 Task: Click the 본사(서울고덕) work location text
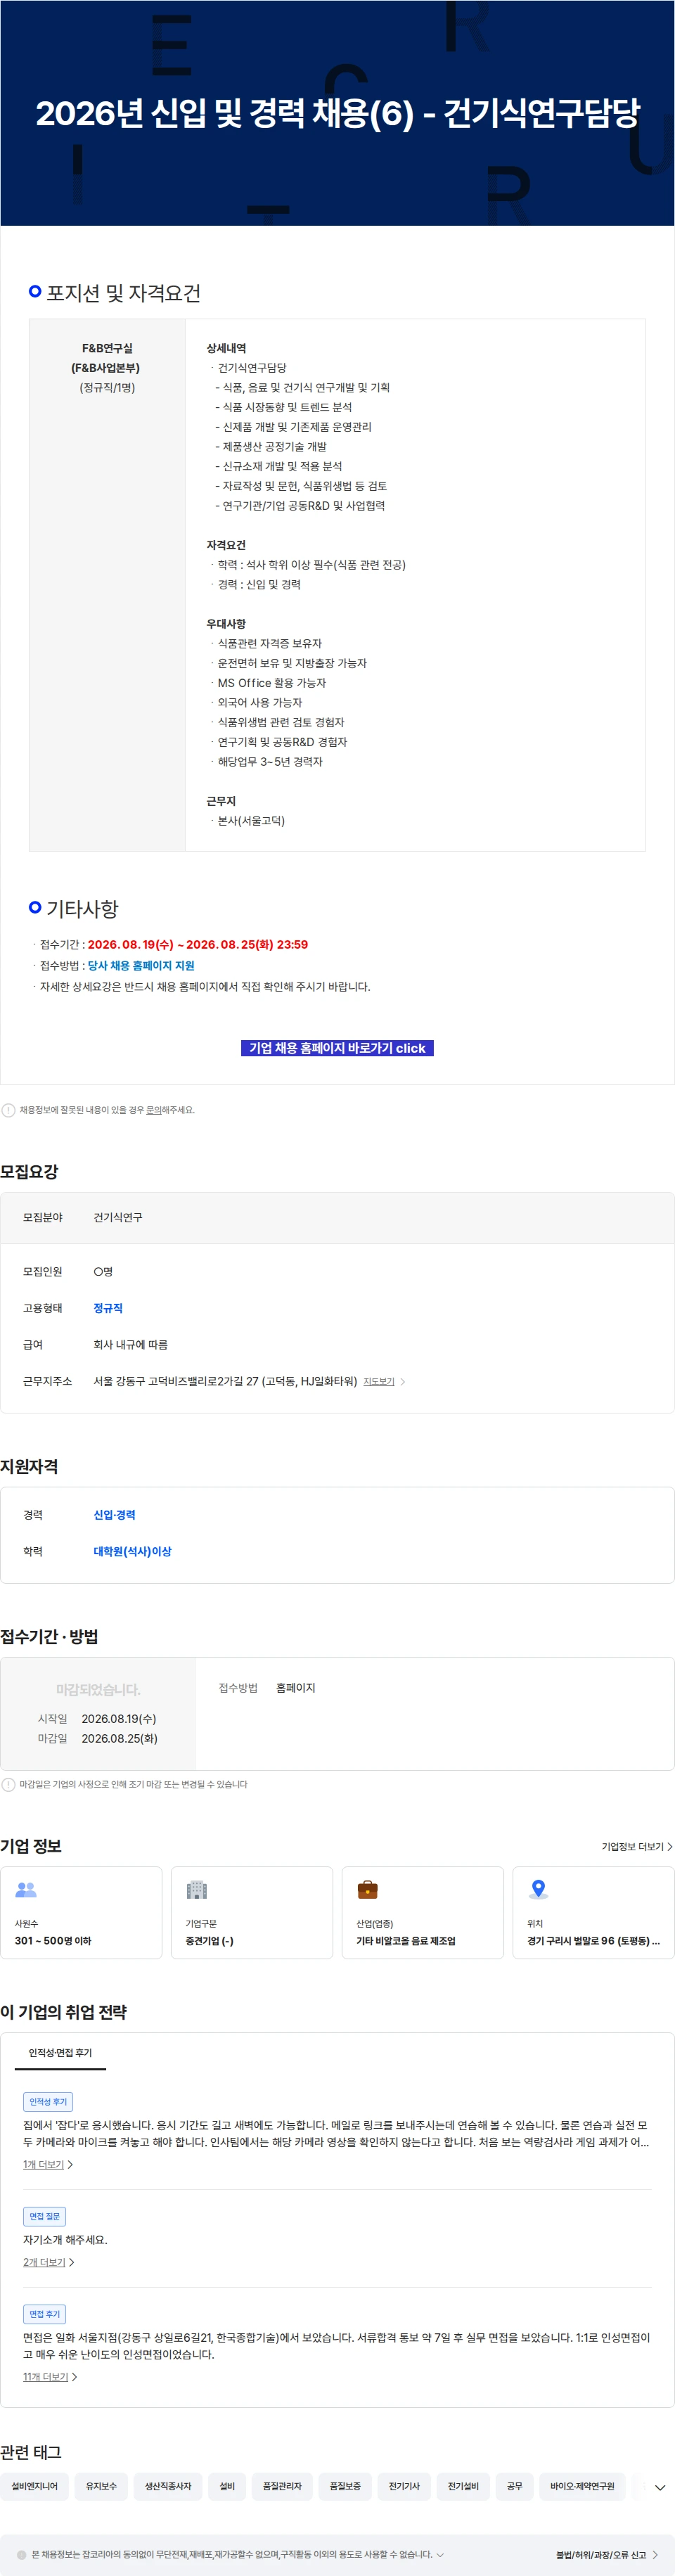click(x=251, y=821)
